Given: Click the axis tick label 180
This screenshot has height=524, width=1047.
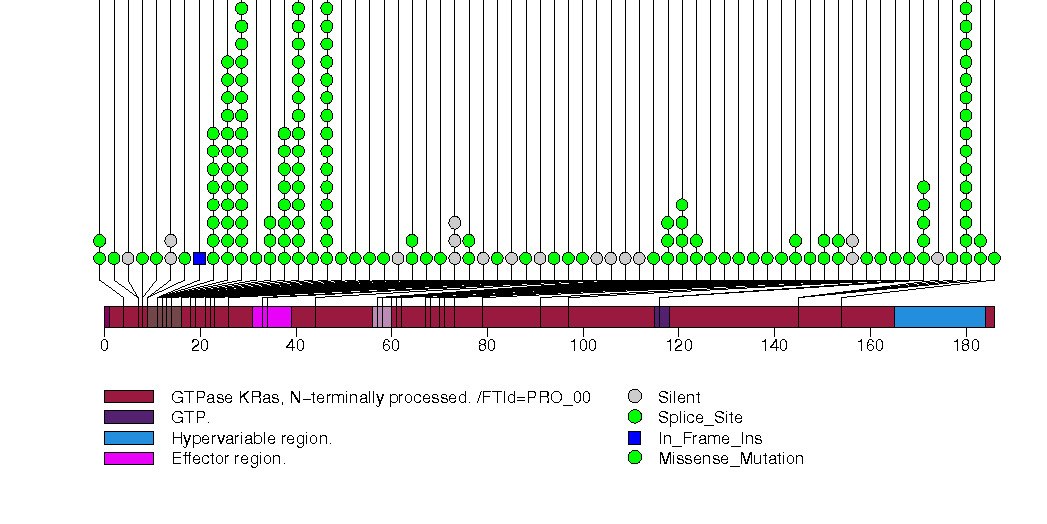Looking at the screenshot, I should (966, 346).
